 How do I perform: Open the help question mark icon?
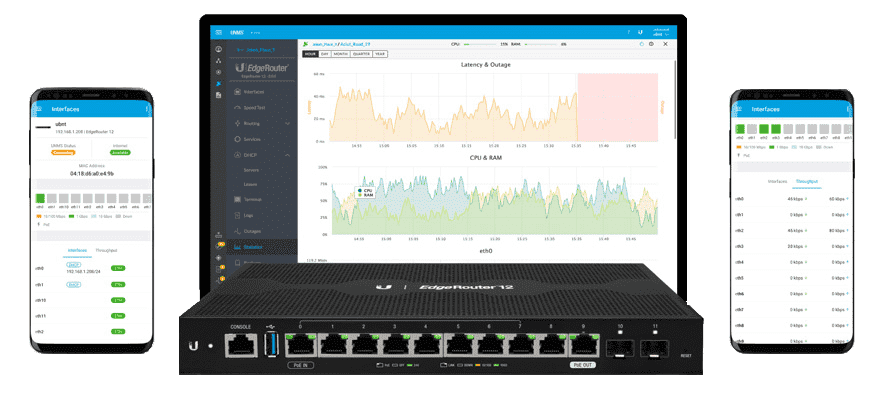click(x=628, y=32)
